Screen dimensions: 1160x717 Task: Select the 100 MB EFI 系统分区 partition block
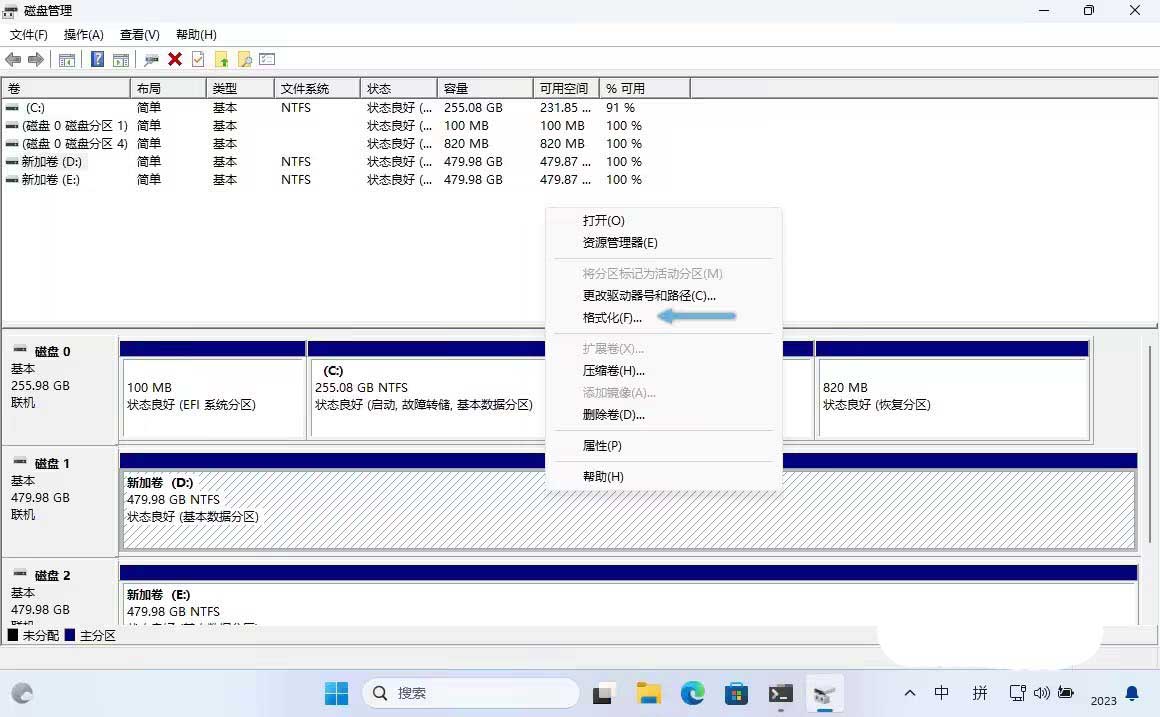[x=213, y=391]
